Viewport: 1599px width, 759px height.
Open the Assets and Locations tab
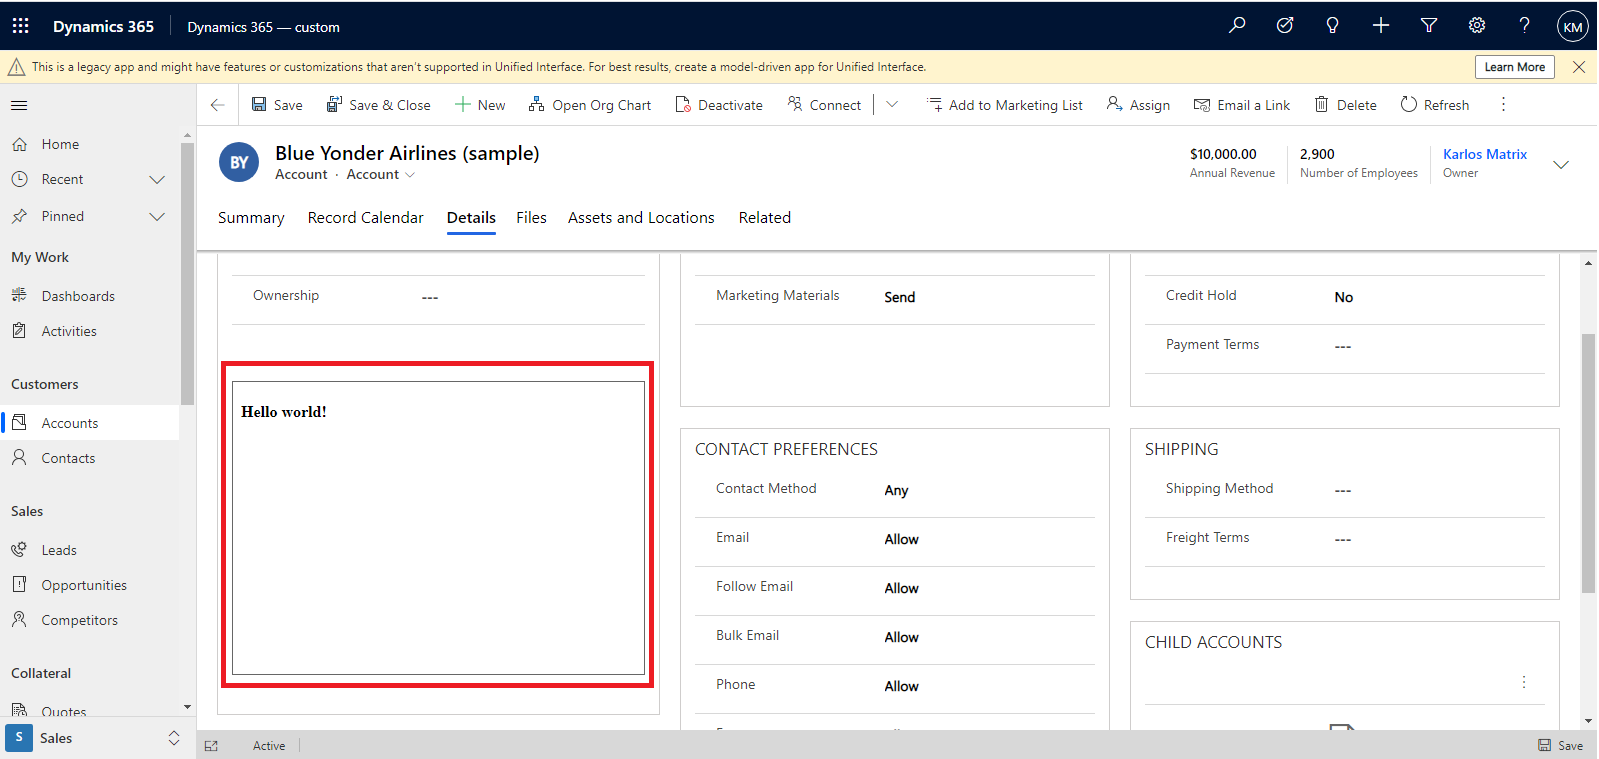641,218
